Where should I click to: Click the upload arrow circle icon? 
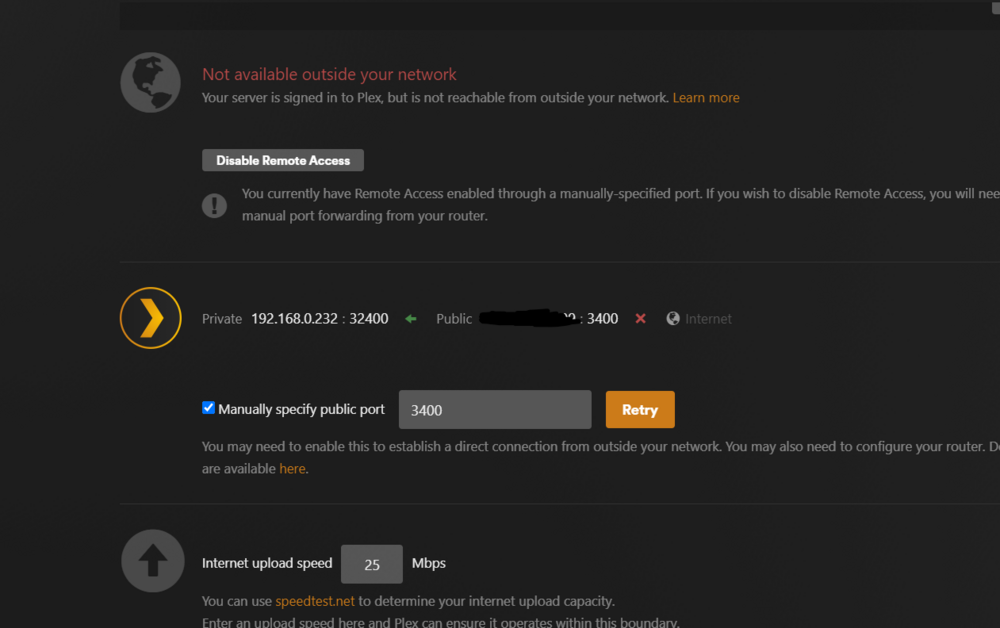152,561
